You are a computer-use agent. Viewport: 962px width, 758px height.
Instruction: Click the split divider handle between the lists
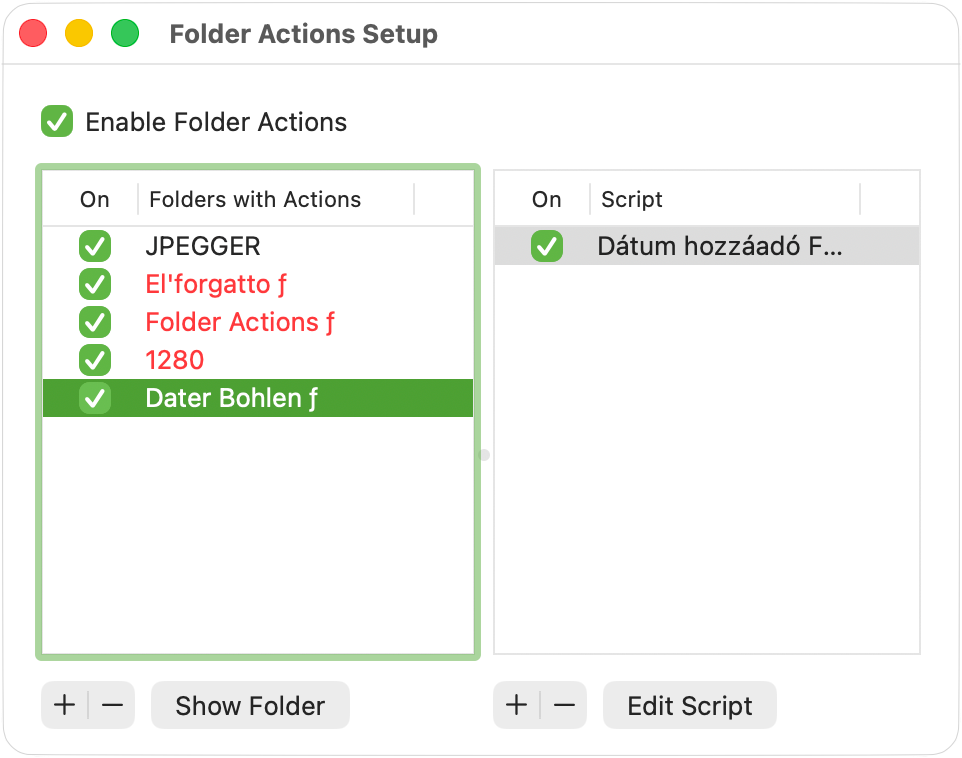485,455
